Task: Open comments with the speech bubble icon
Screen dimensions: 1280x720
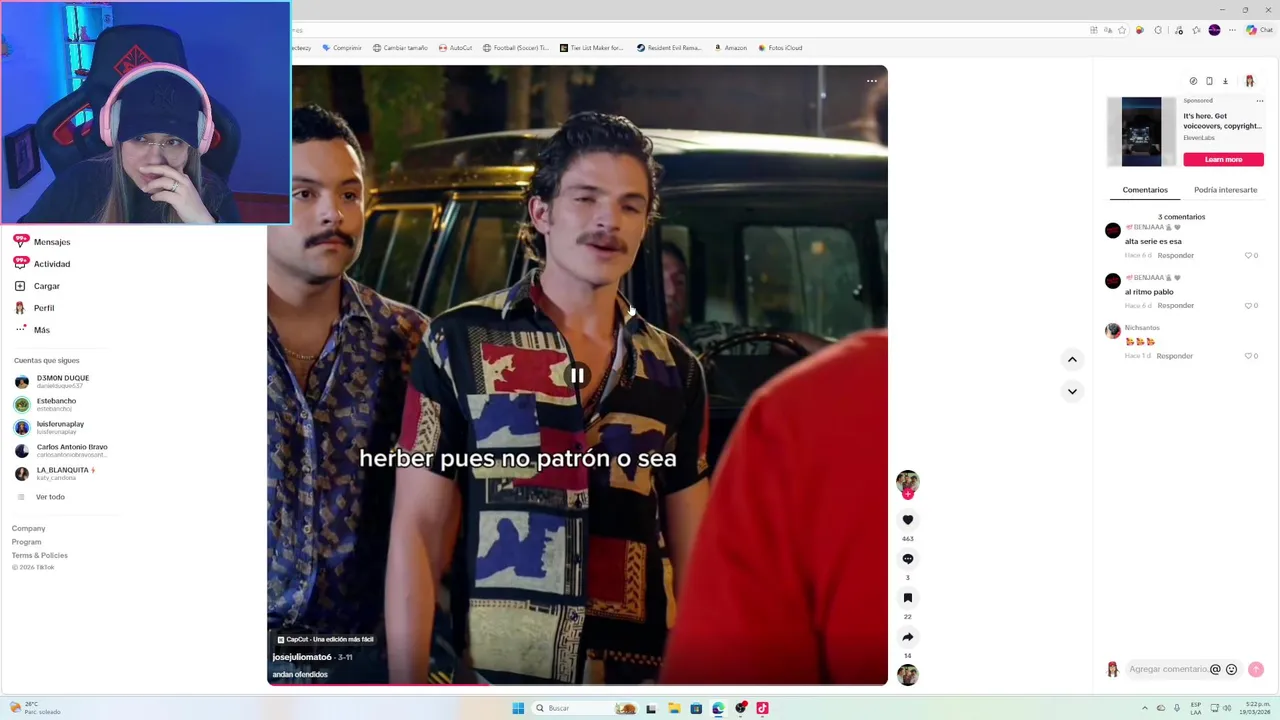Action: coord(908,559)
